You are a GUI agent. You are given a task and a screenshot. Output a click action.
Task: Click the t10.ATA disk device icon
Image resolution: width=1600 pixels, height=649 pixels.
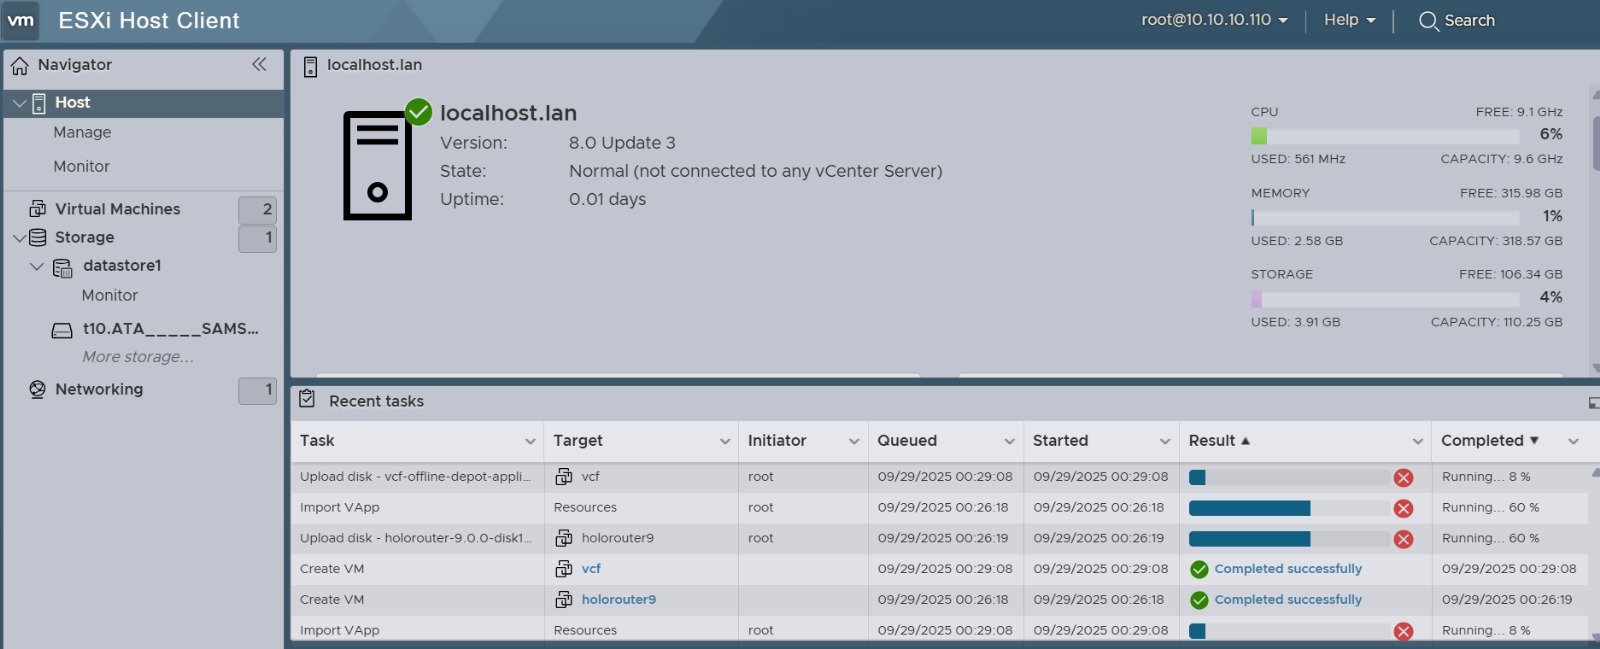pos(62,330)
